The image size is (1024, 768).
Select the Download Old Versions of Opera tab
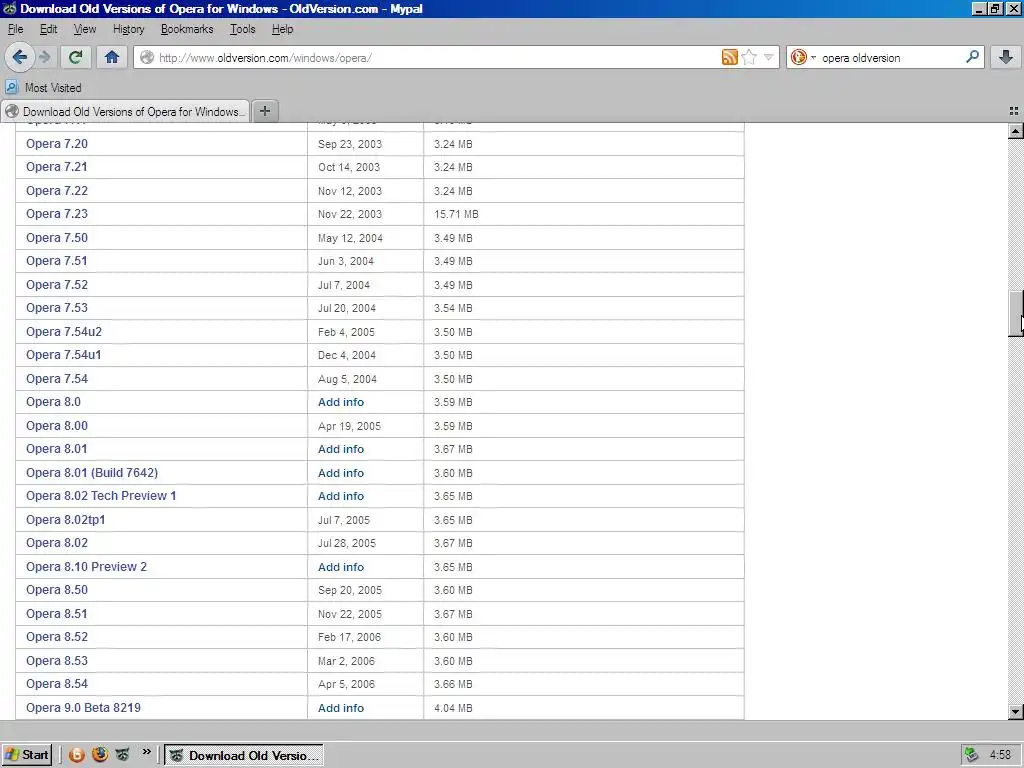125,112
